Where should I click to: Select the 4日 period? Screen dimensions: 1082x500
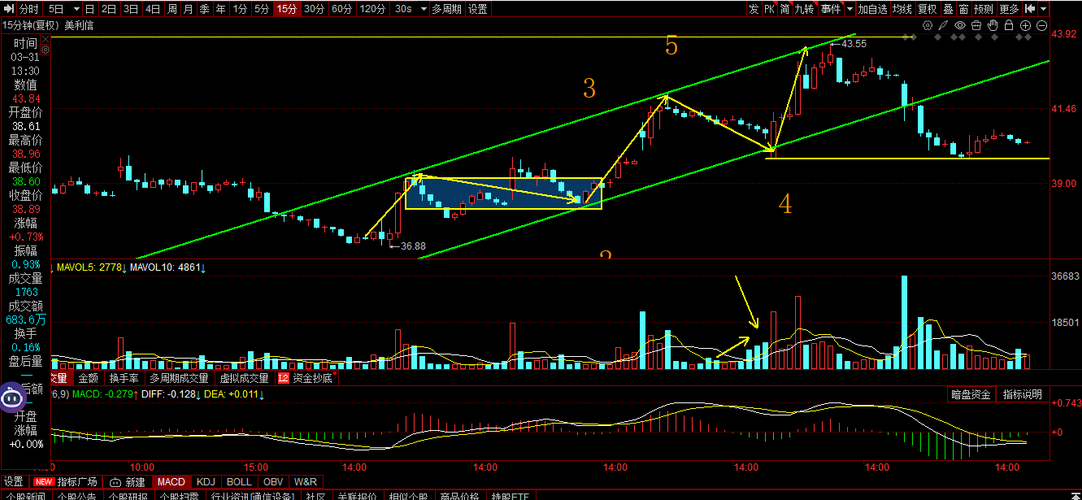[153, 9]
